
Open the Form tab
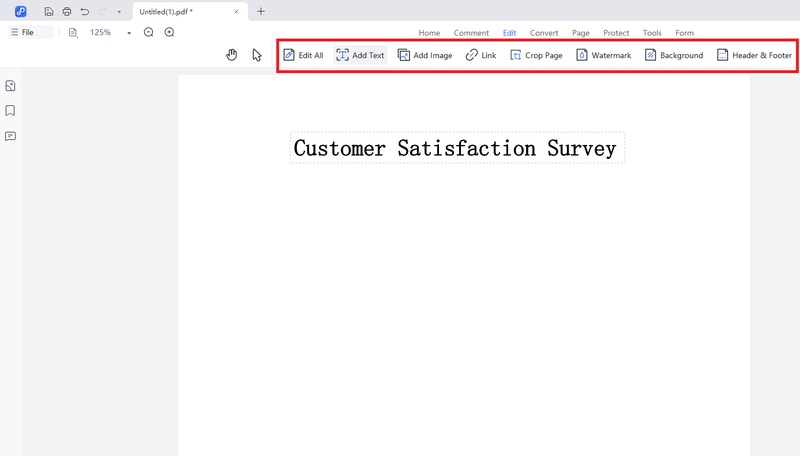pos(684,33)
